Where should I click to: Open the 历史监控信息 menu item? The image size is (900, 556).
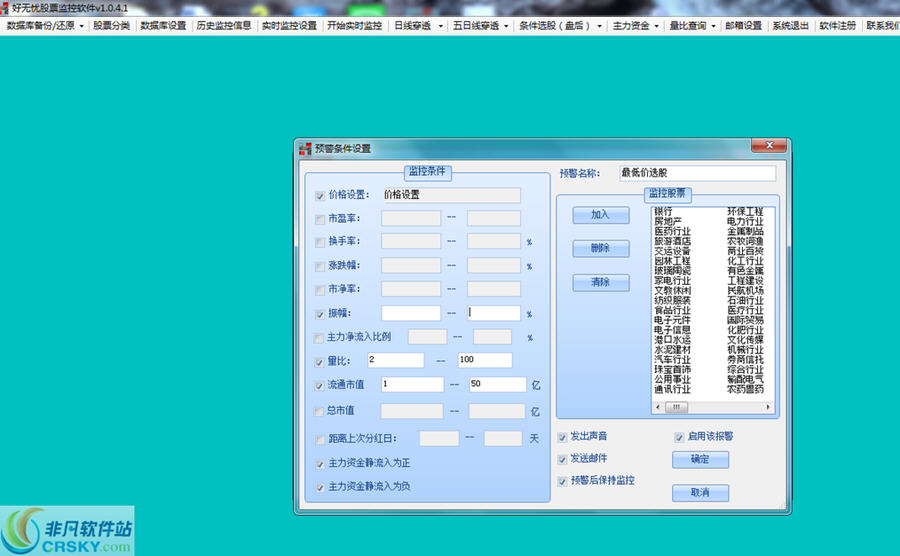[224, 26]
